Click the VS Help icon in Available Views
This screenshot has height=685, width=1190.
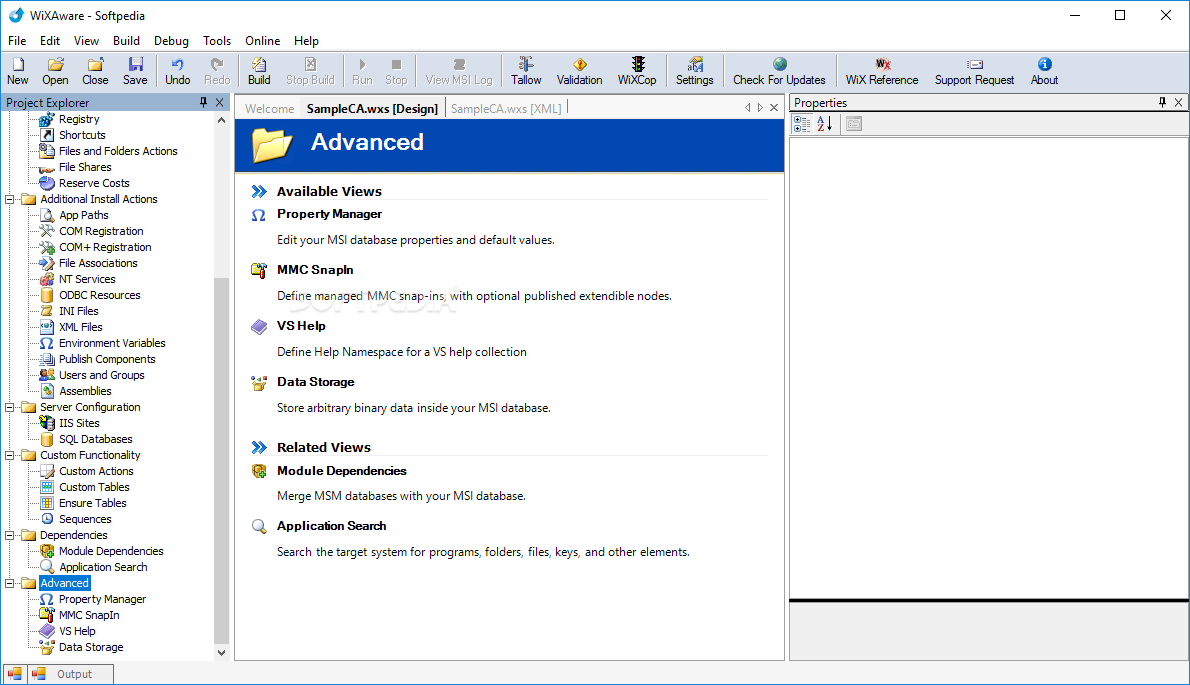click(x=259, y=326)
